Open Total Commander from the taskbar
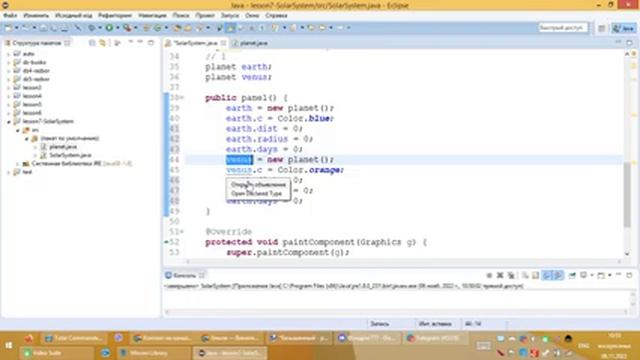 click(73, 338)
